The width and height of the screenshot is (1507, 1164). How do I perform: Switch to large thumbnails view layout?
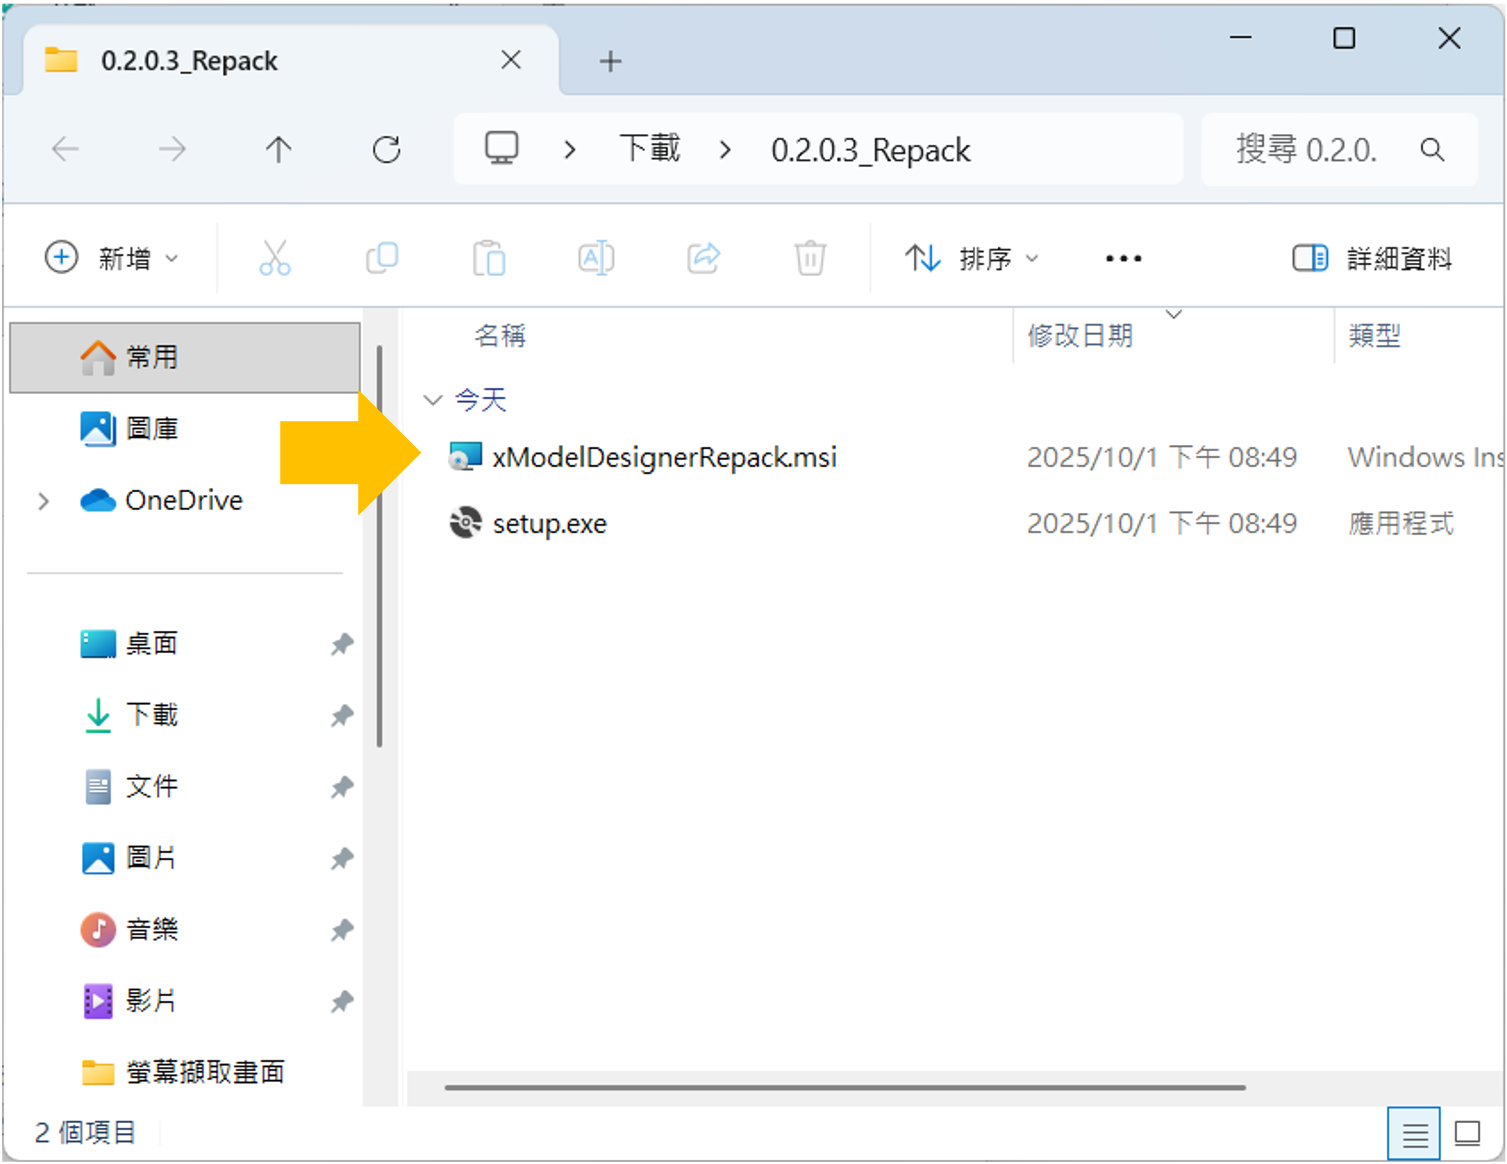click(1467, 1134)
